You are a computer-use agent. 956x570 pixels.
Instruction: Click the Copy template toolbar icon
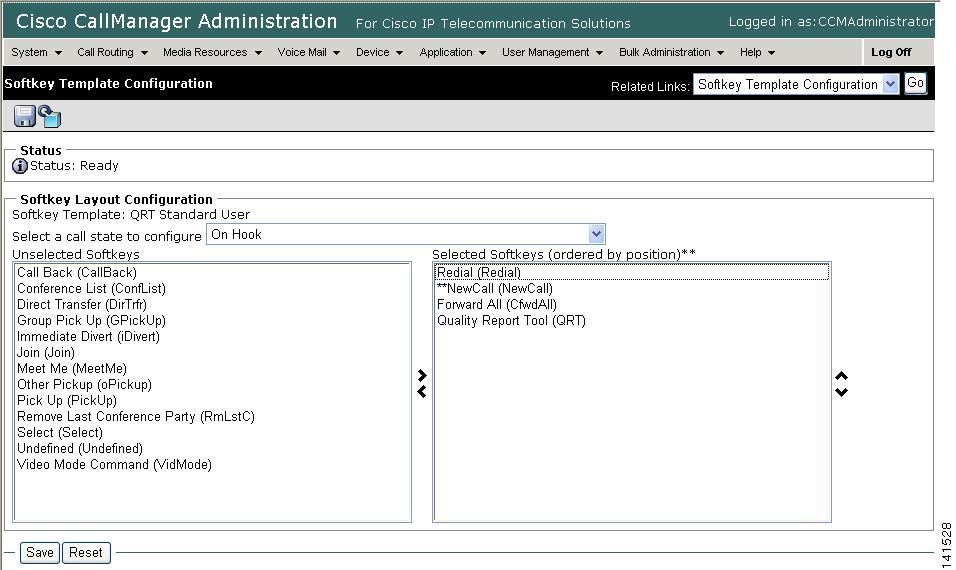pyautogui.click(x=49, y=116)
